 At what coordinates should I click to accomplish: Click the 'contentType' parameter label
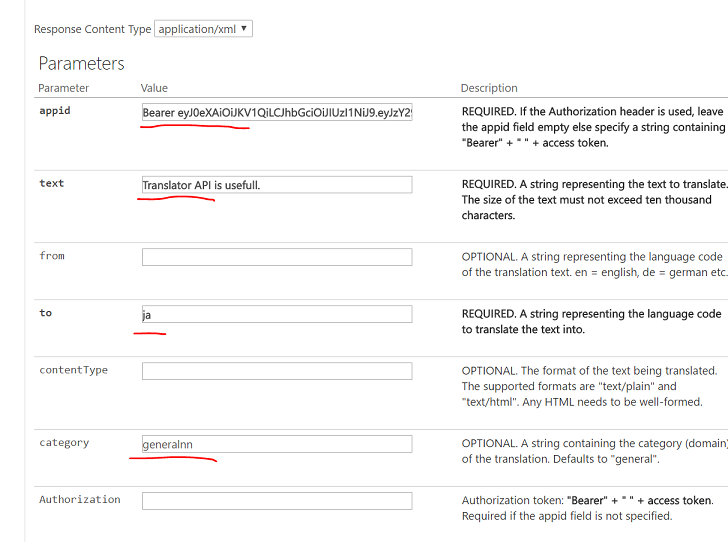click(73, 370)
